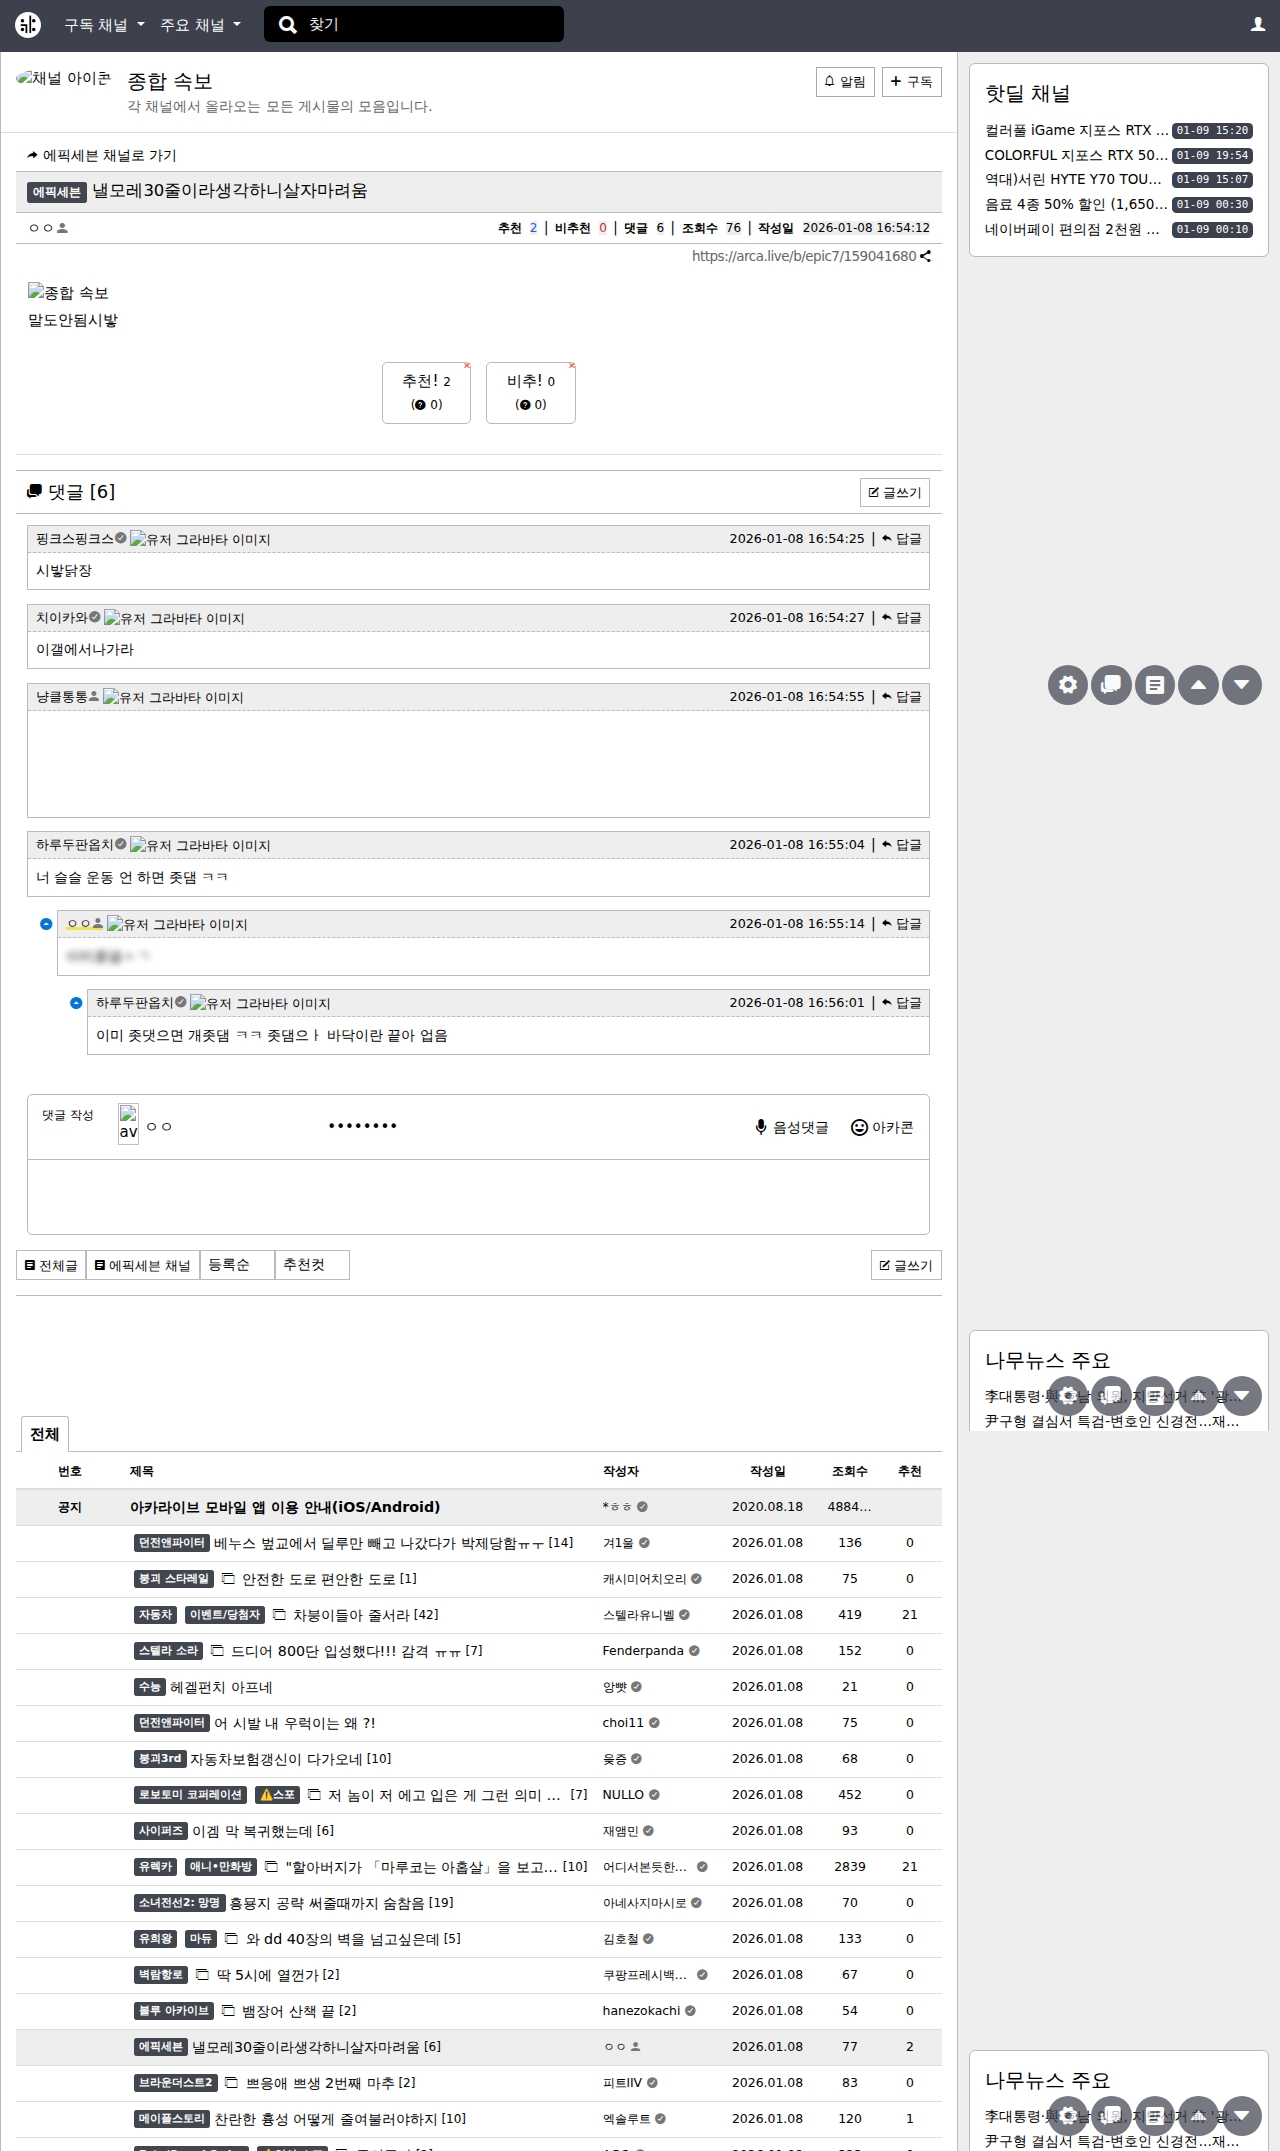The image size is (1280, 2151).
Task: Click image icon in 안전한 도로 편안한 도로 row
Action: (x=228, y=1579)
